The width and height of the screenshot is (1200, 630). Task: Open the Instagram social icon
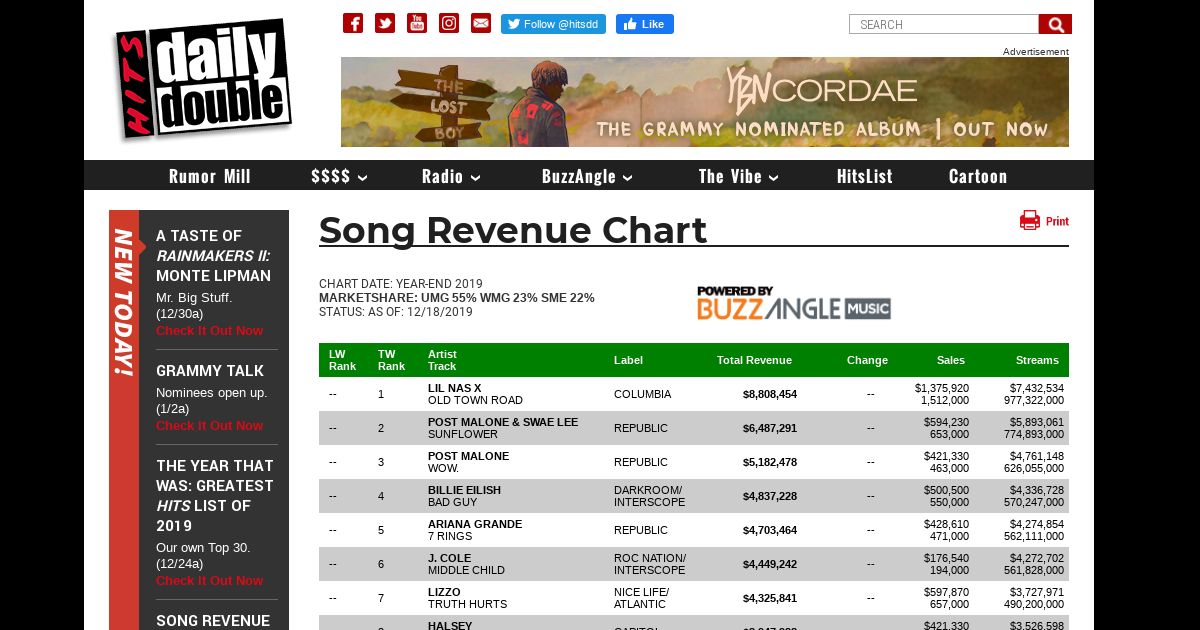click(x=449, y=23)
